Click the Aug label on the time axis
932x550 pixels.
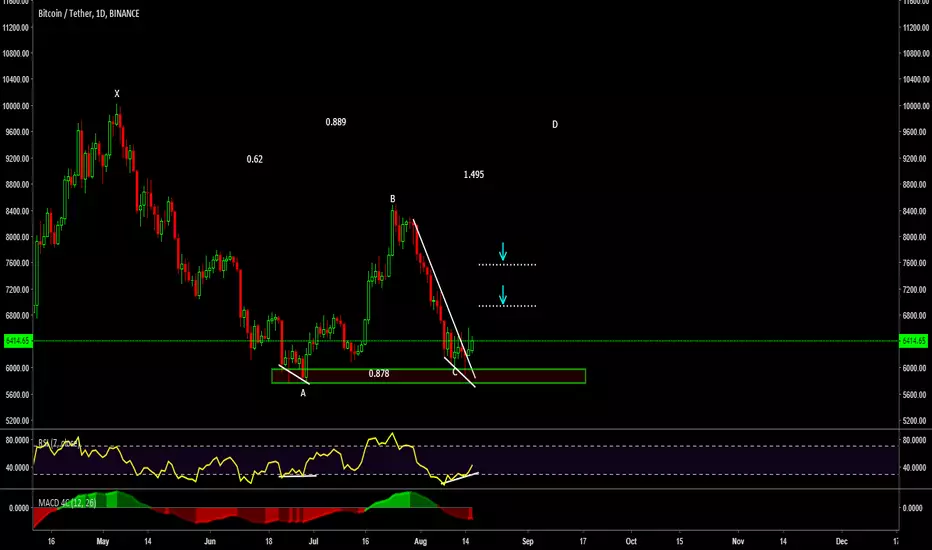click(420, 541)
